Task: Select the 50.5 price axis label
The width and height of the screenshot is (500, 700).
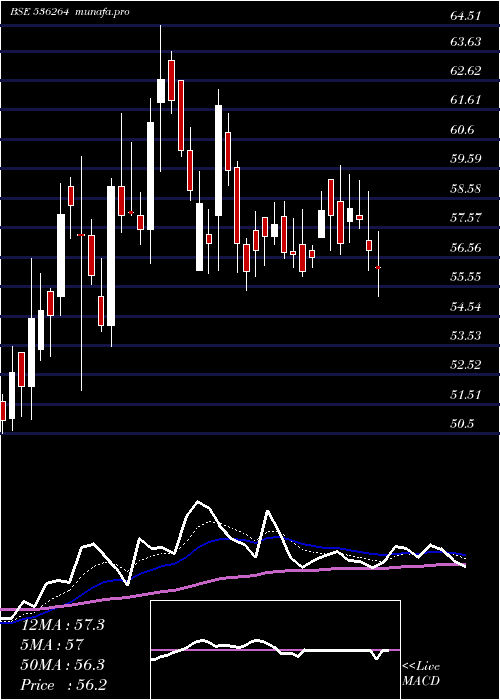Action: (x=462, y=424)
